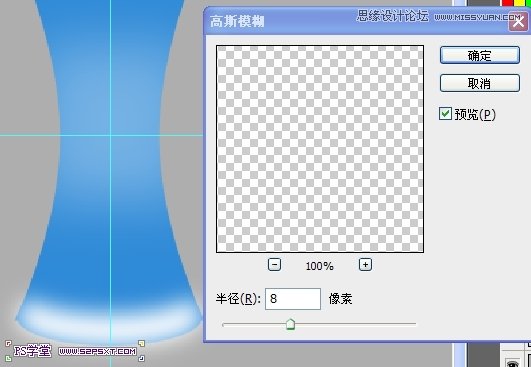Cancel the dialog via 取消
This screenshot has width=531, height=367.
480,83
